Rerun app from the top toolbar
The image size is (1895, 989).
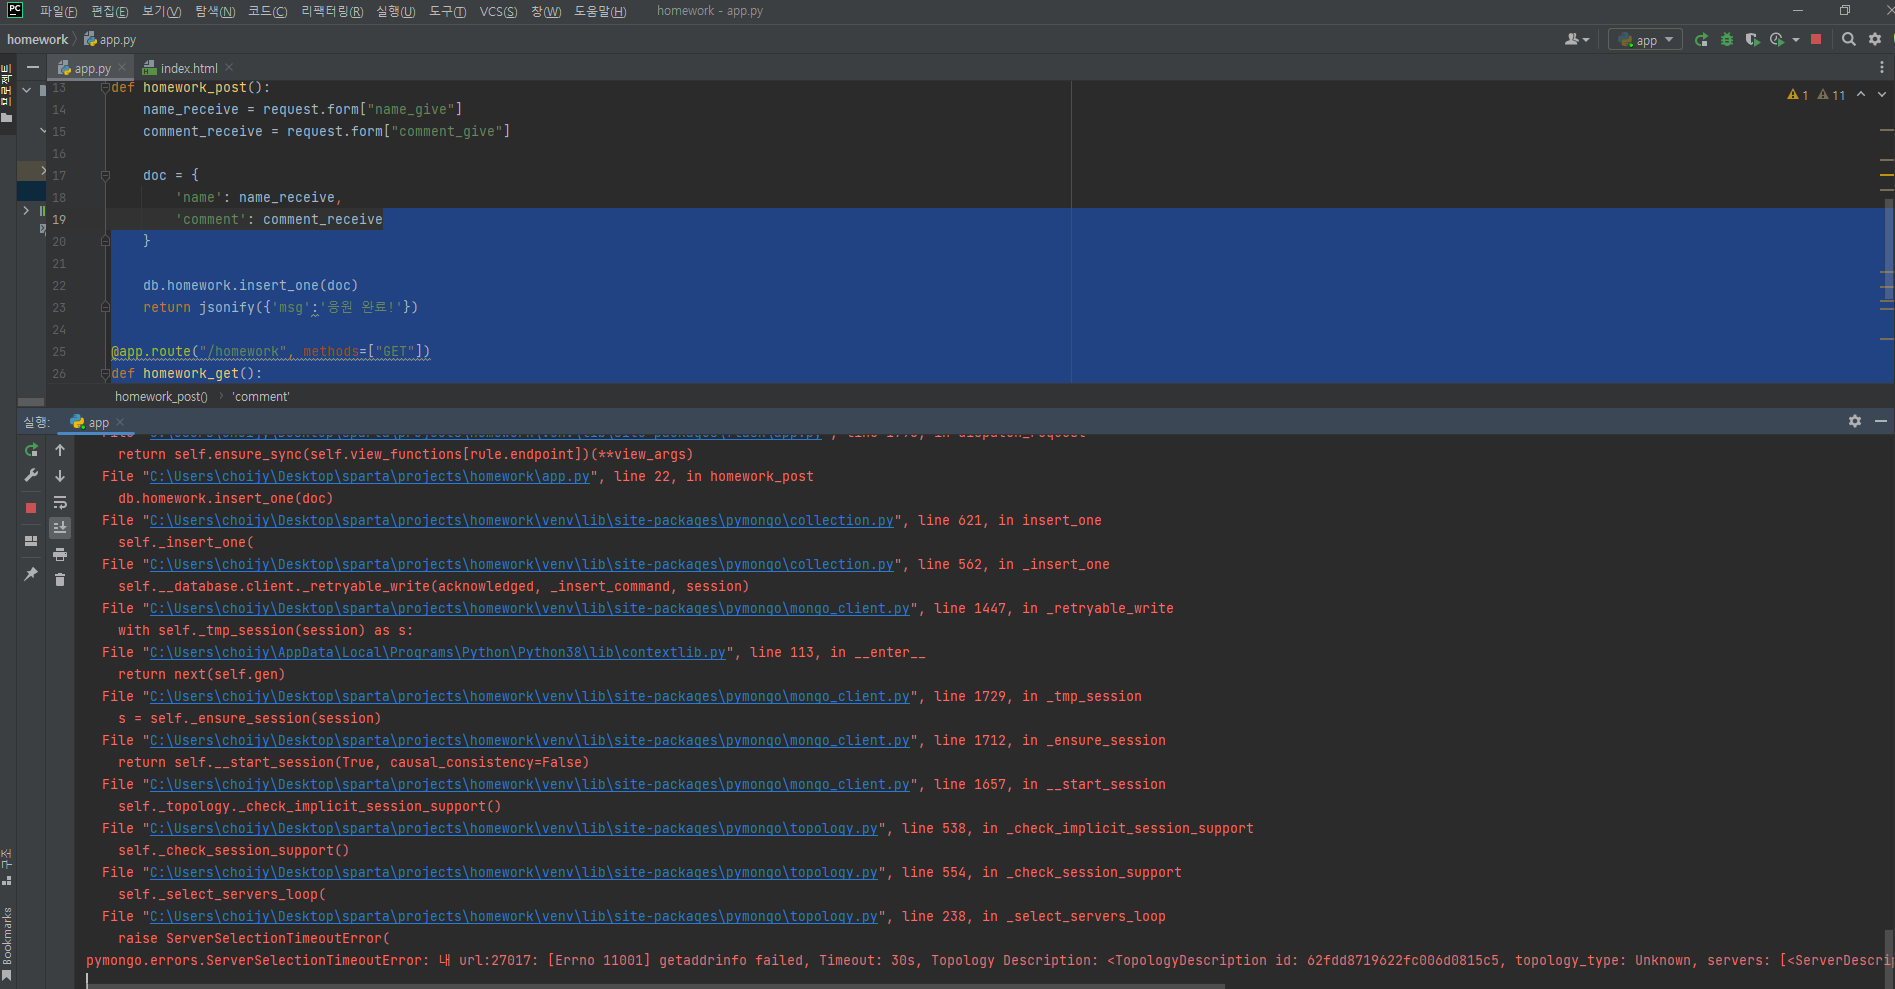point(1701,40)
